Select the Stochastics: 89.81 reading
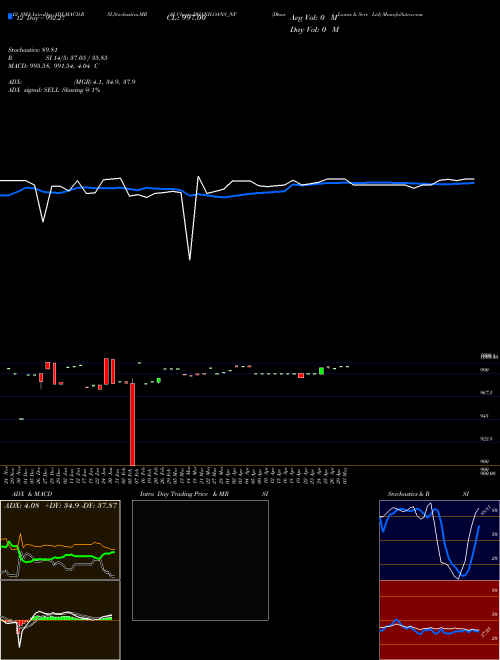This screenshot has height=660, width=500. 32,50
